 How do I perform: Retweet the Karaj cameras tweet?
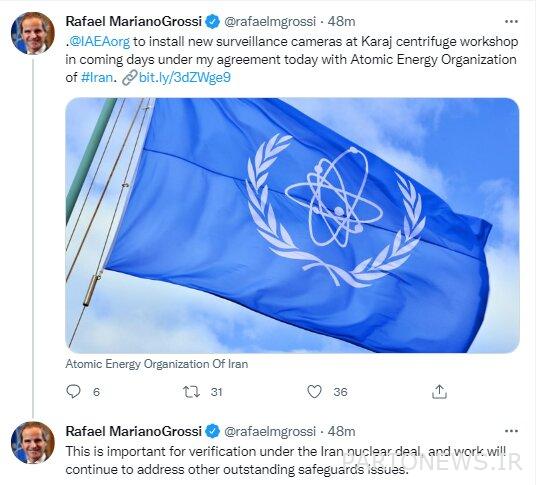(191, 392)
